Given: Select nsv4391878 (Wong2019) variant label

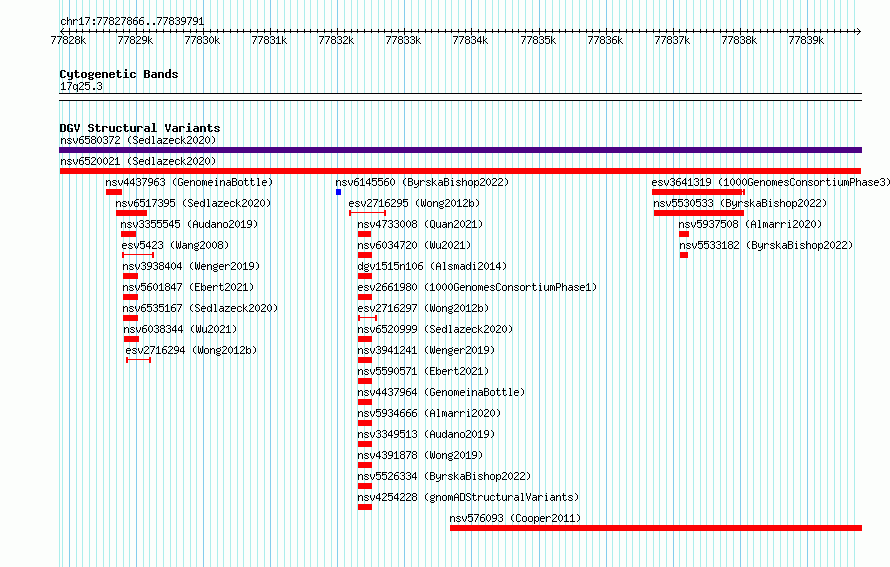Looking at the screenshot, I should click(420, 455).
